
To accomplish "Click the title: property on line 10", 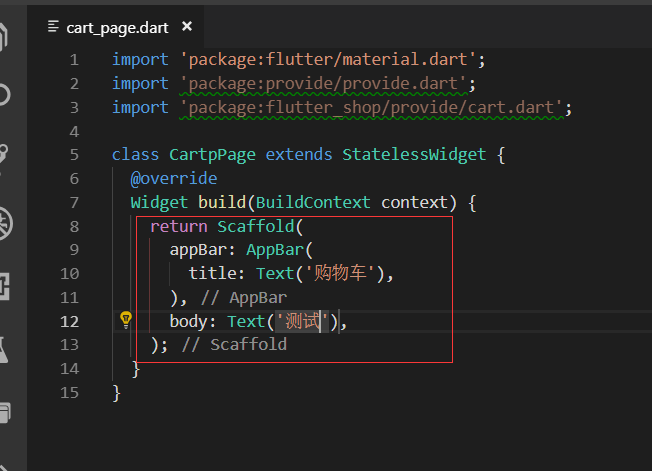I will pyautogui.click(x=217, y=274).
